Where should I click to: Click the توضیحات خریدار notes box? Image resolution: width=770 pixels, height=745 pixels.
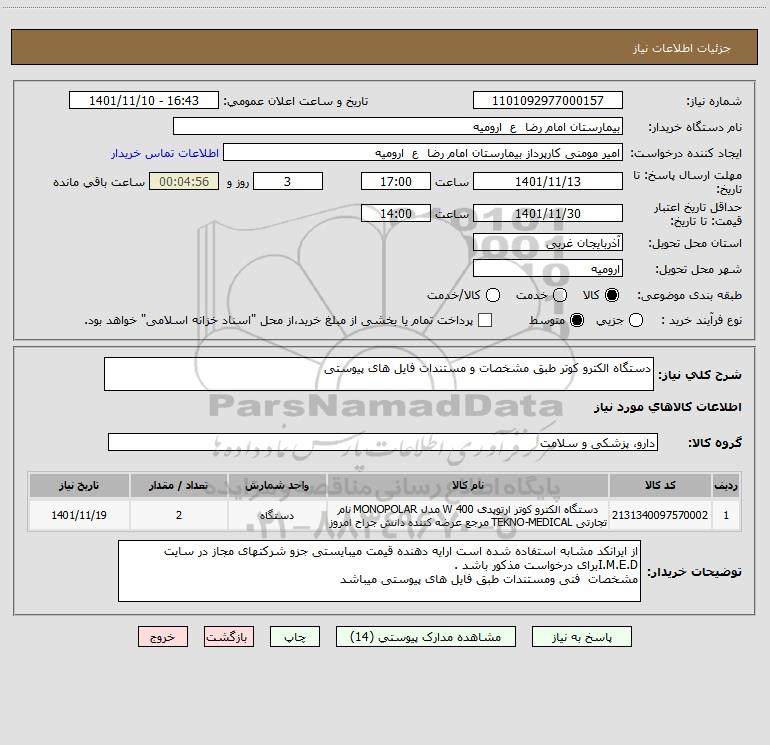379,571
